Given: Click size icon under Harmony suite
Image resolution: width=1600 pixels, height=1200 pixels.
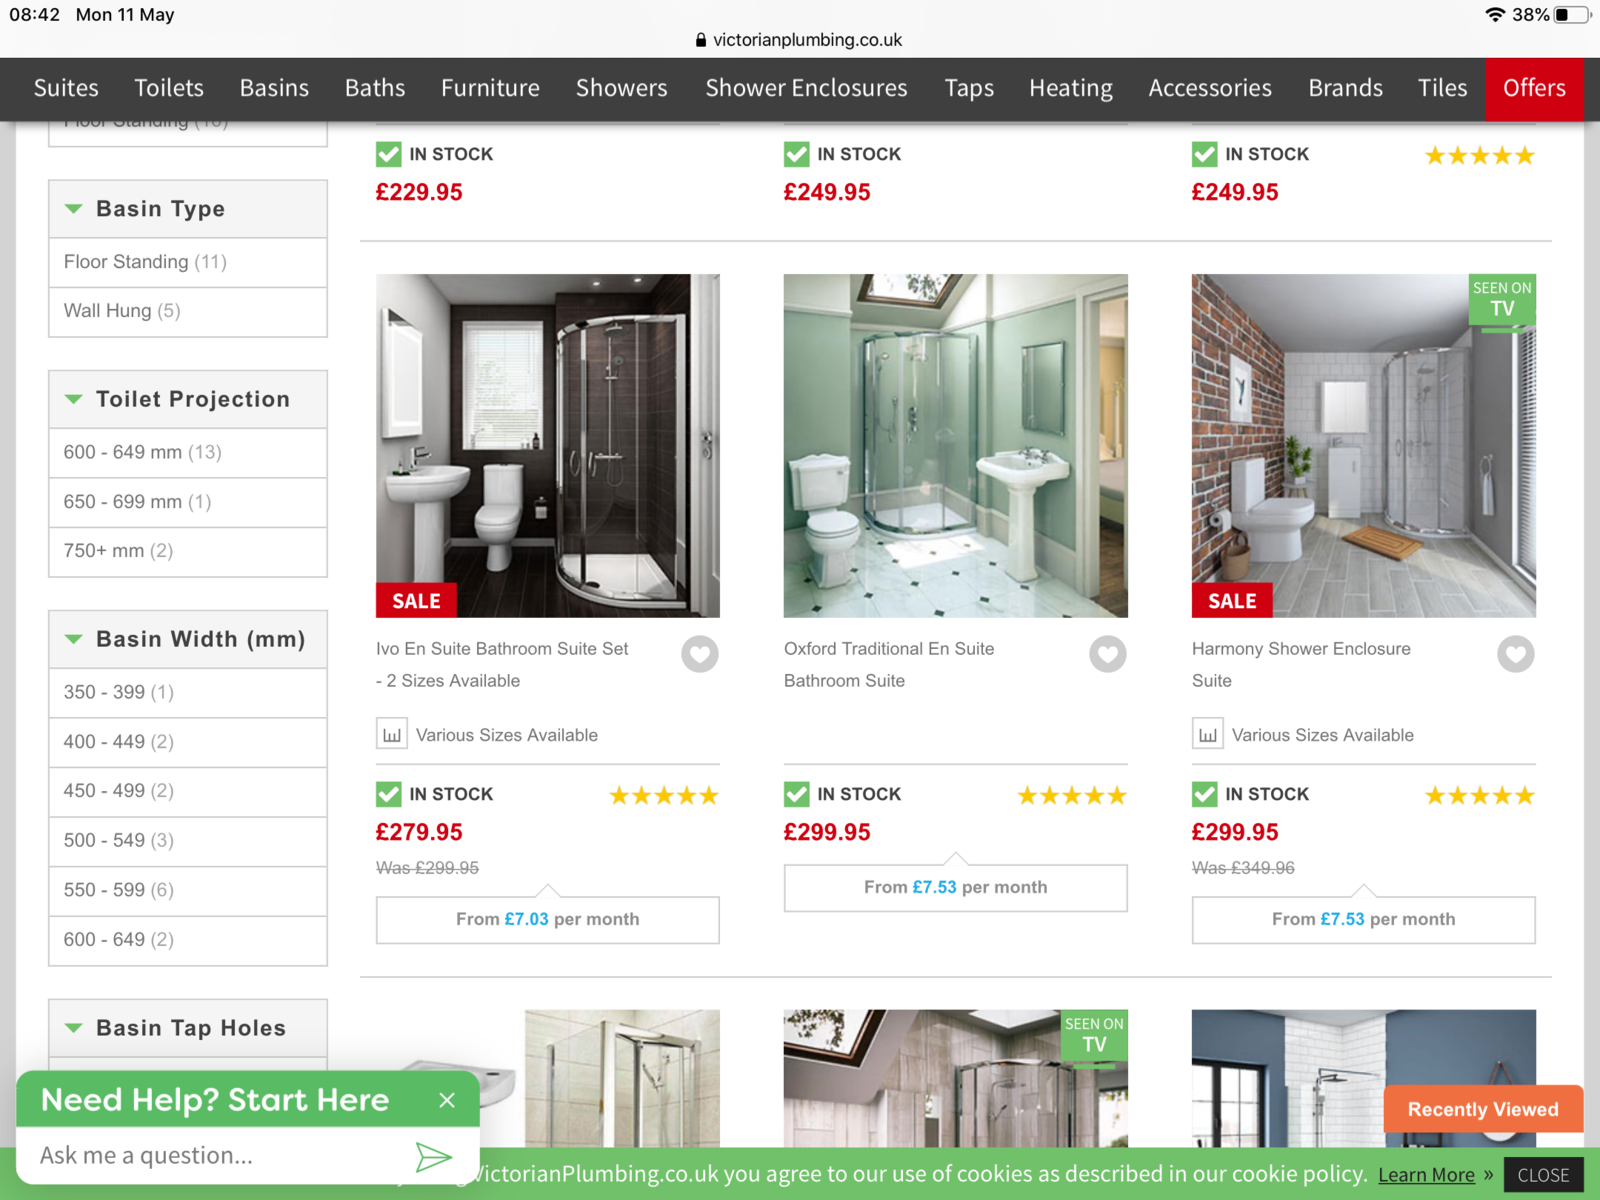Looking at the screenshot, I should (x=1208, y=735).
